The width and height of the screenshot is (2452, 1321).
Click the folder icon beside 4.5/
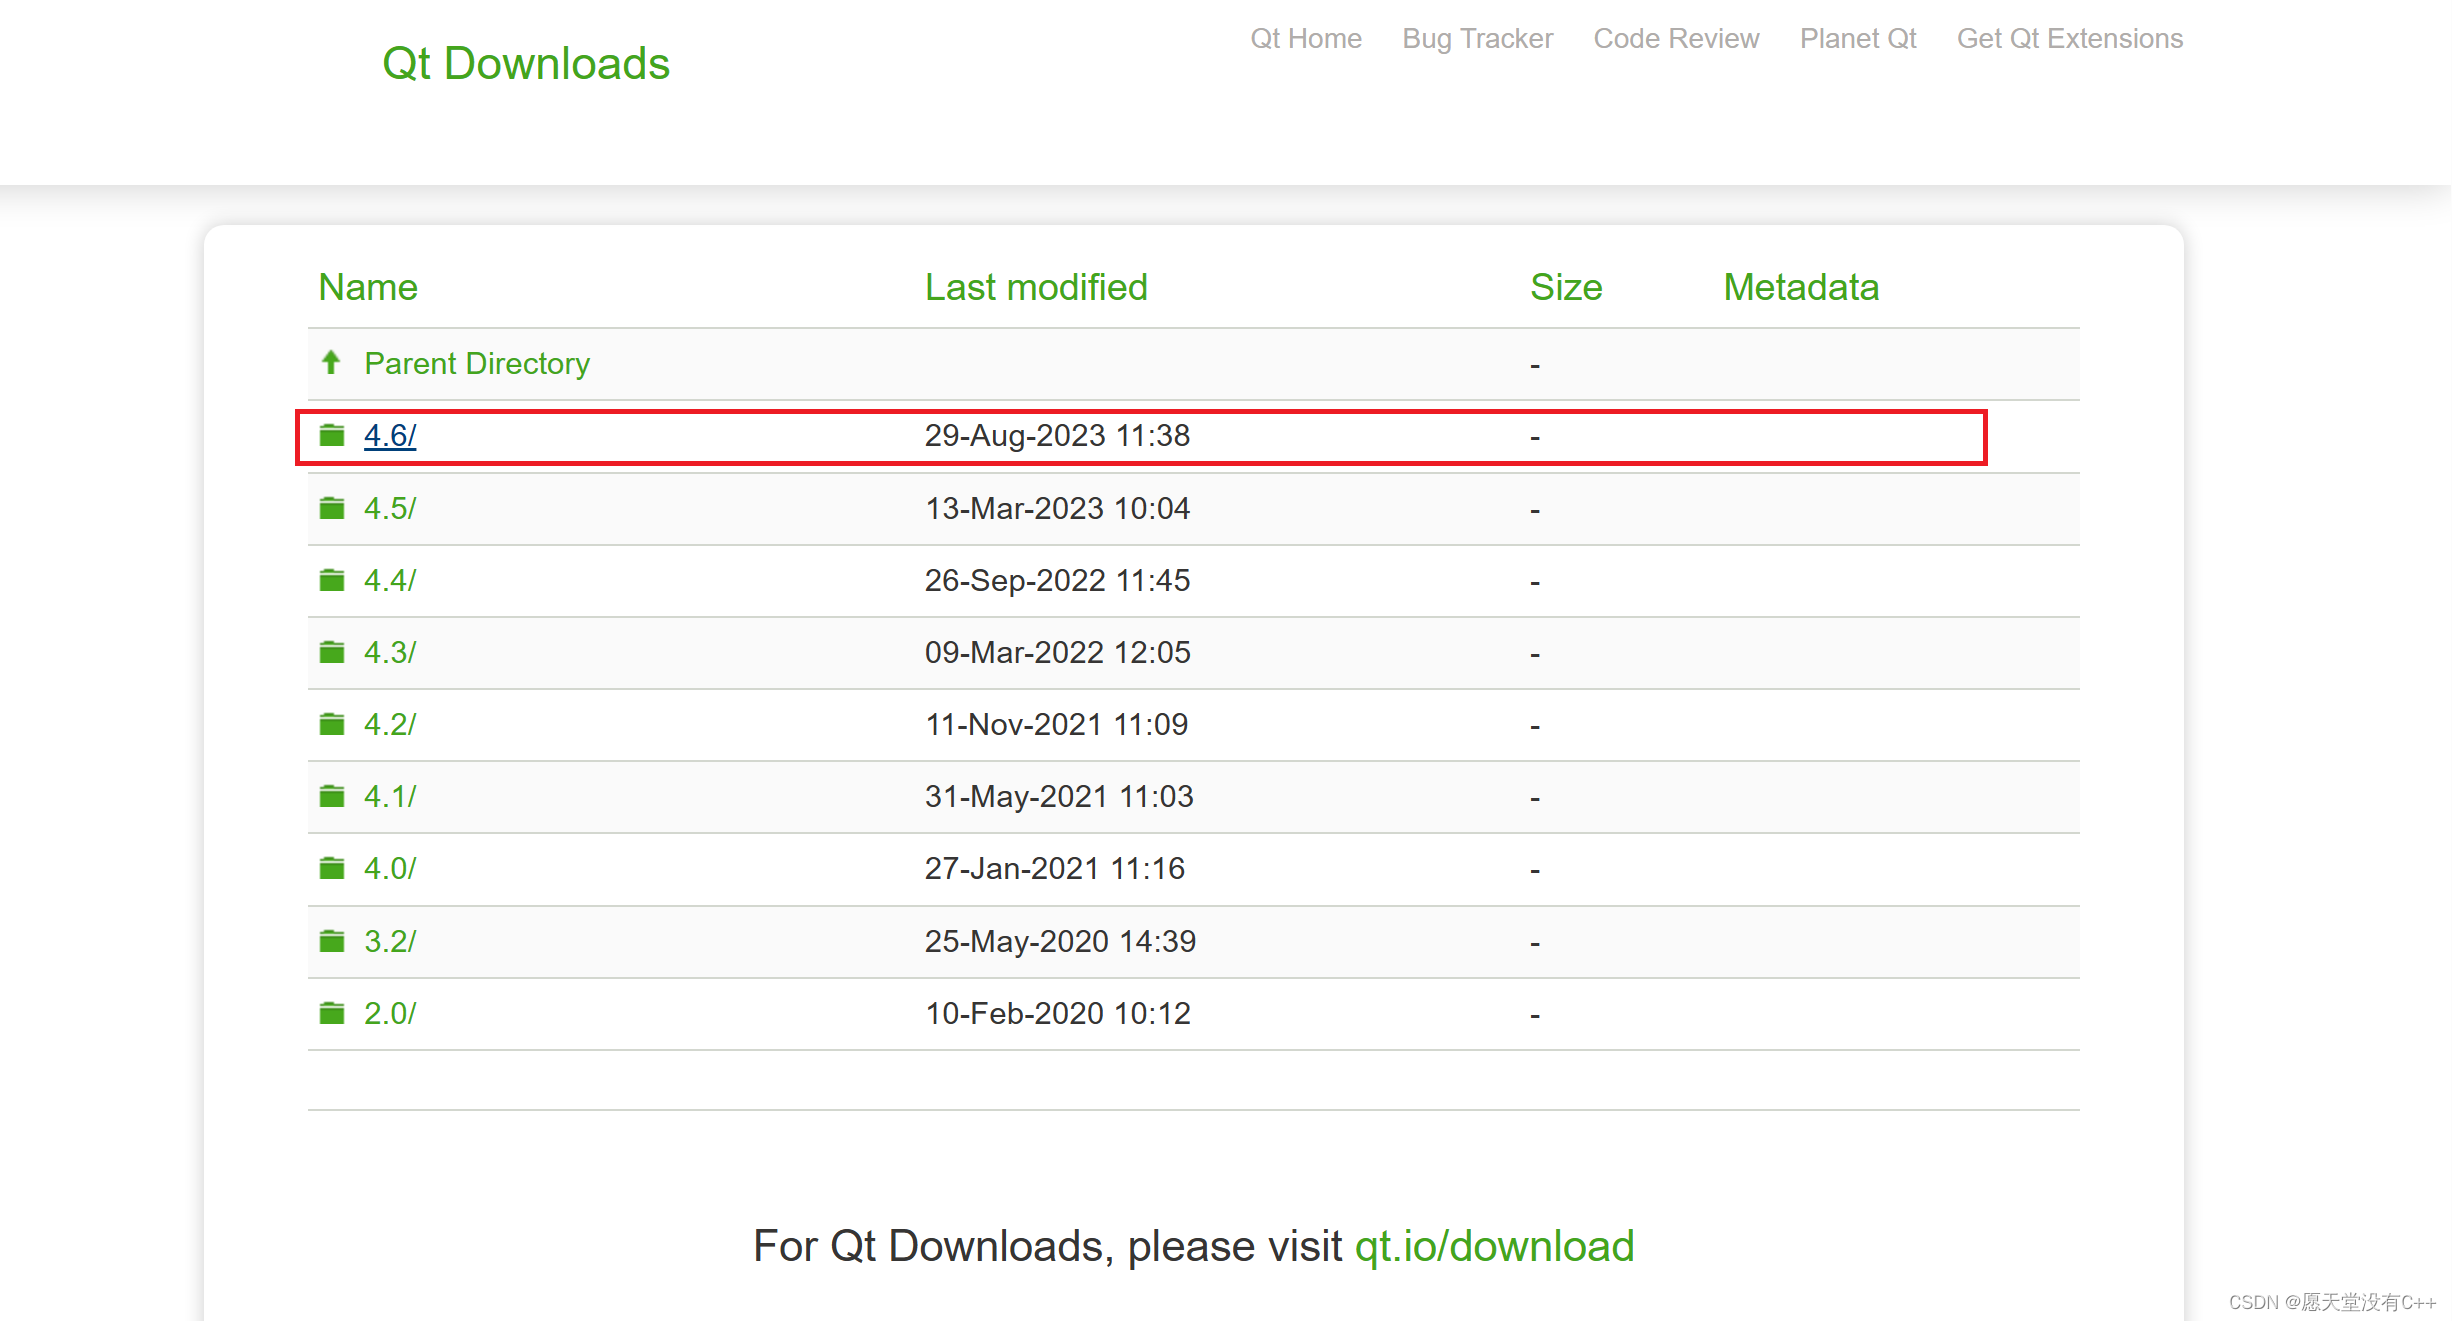pyautogui.click(x=332, y=508)
